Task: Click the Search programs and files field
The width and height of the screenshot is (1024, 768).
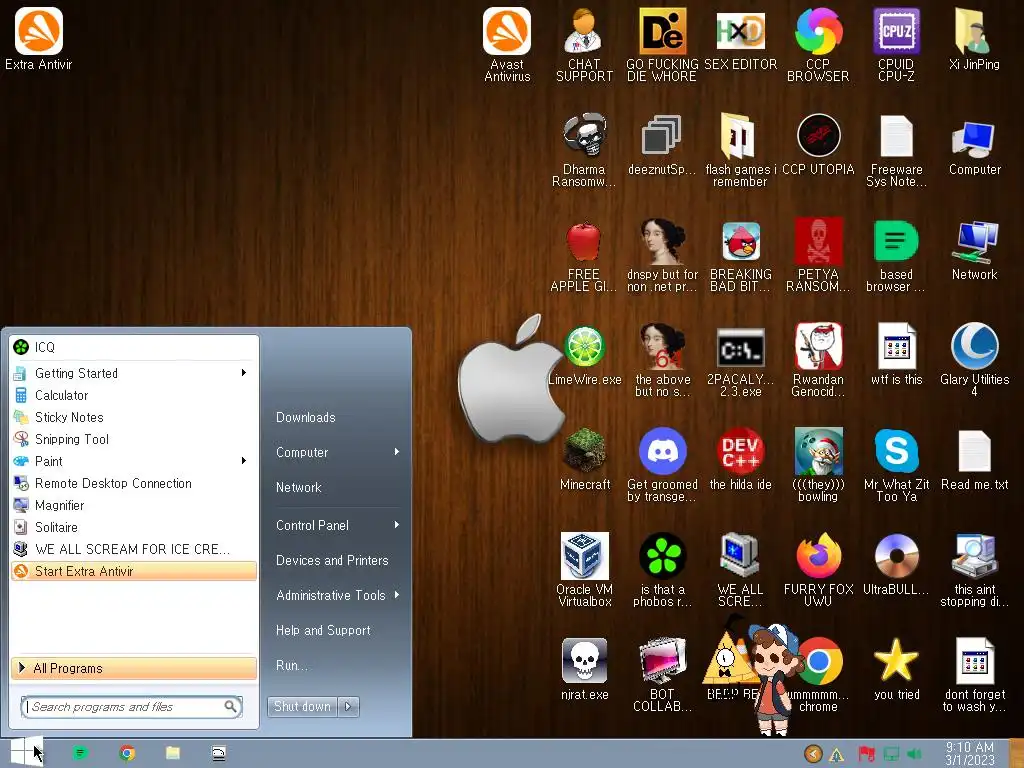Action: tap(132, 707)
